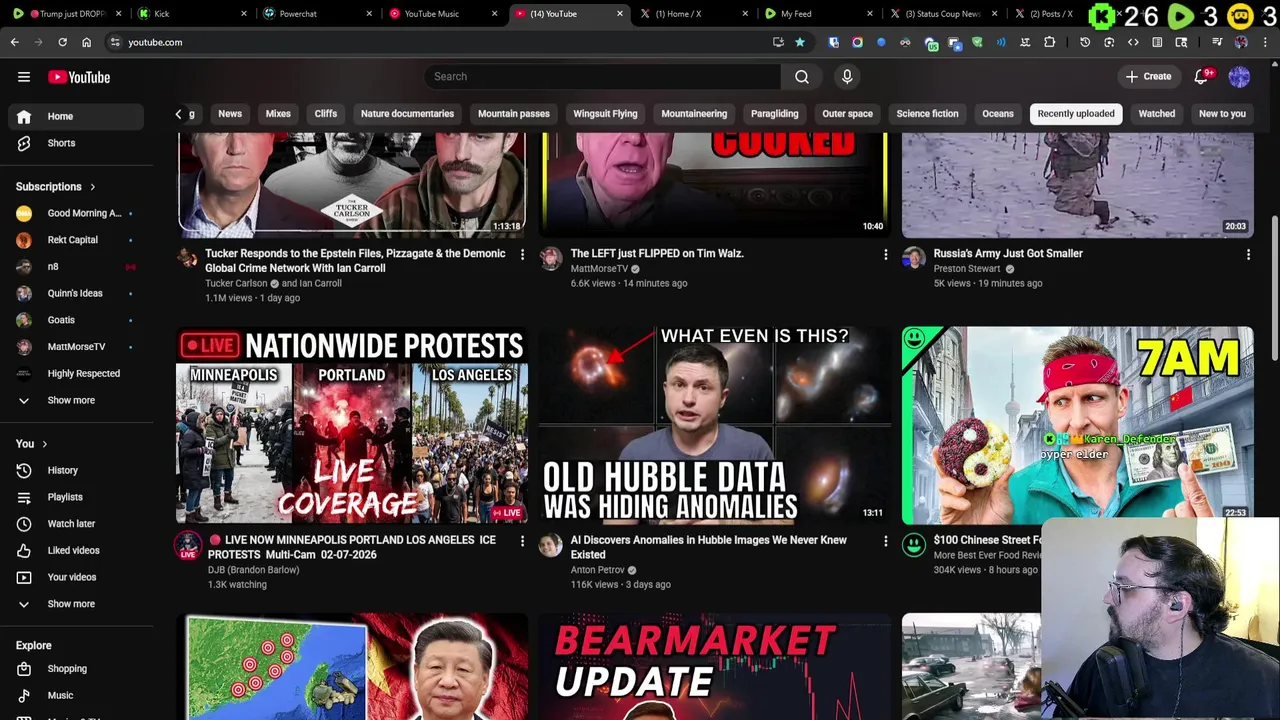Select the Wingsuit Flying chip
Image resolution: width=1280 pixels, height=720 pixels.
point(605,113)
